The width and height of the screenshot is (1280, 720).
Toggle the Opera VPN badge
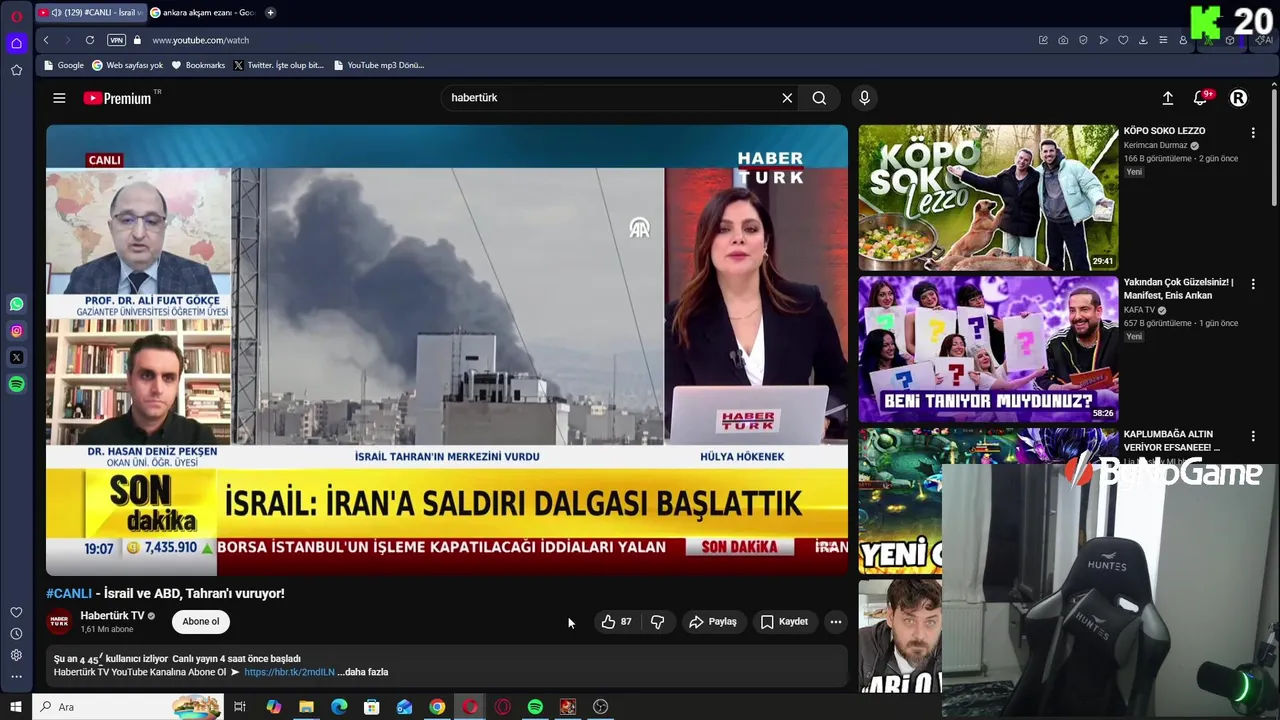(116, 40)
